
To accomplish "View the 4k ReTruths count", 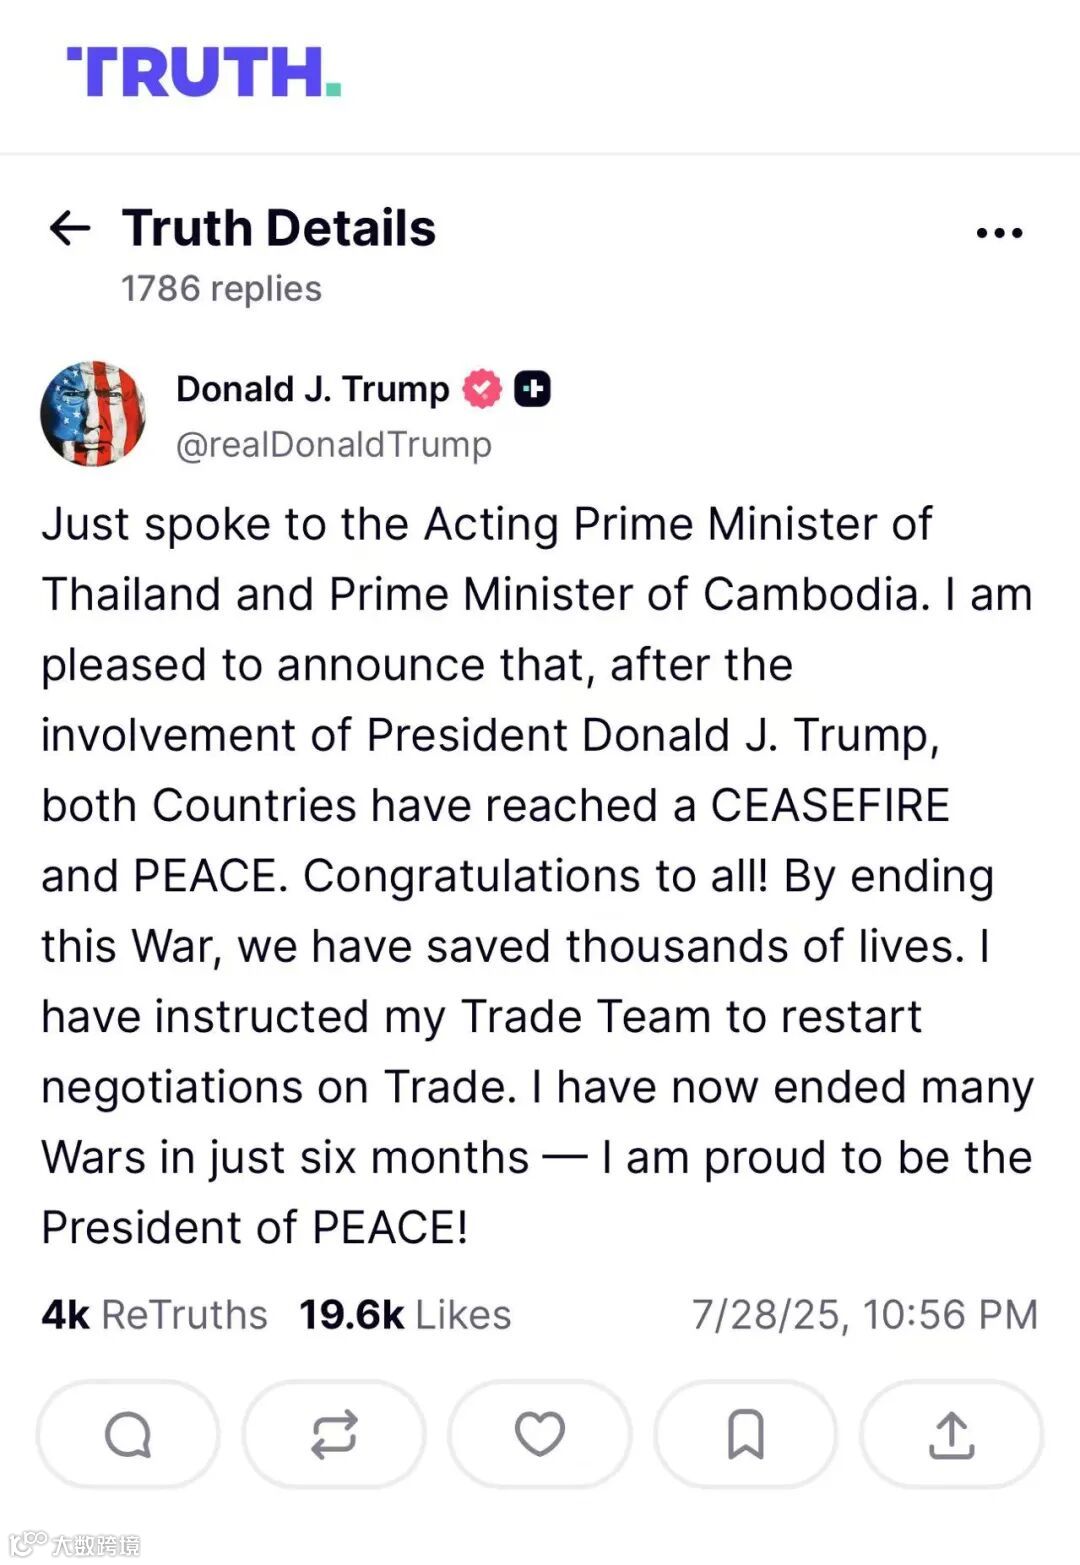I will pyautogui.click(x=154, y=1314).
